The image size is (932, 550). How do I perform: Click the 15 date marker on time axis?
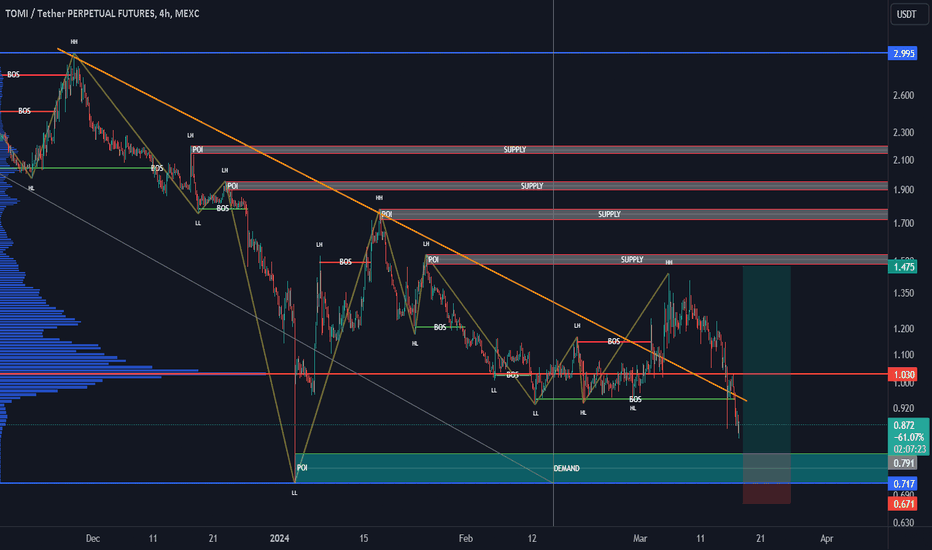(x=364, y=539)
